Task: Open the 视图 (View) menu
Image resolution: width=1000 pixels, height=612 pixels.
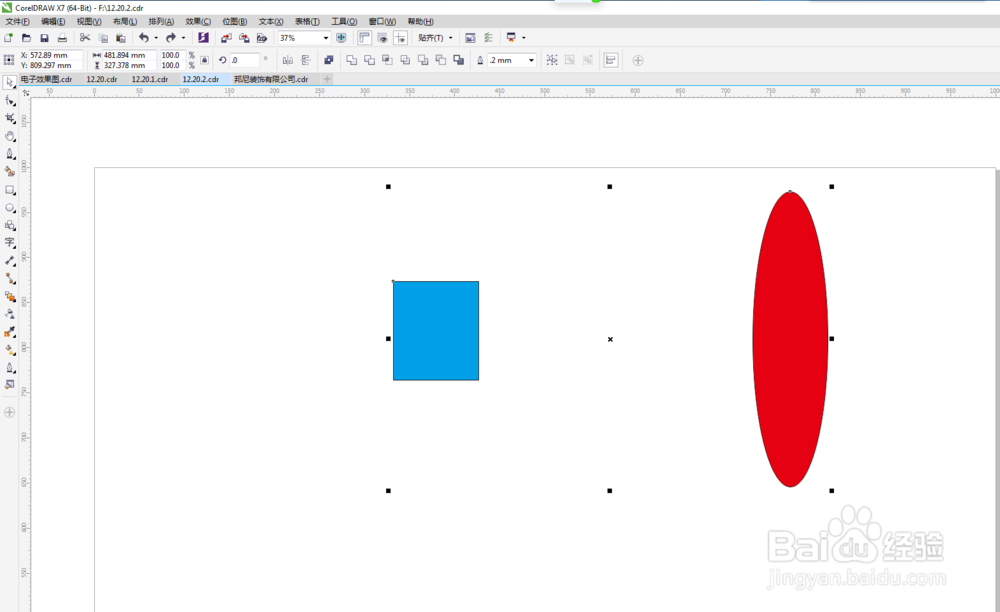Action: (89, 22)
